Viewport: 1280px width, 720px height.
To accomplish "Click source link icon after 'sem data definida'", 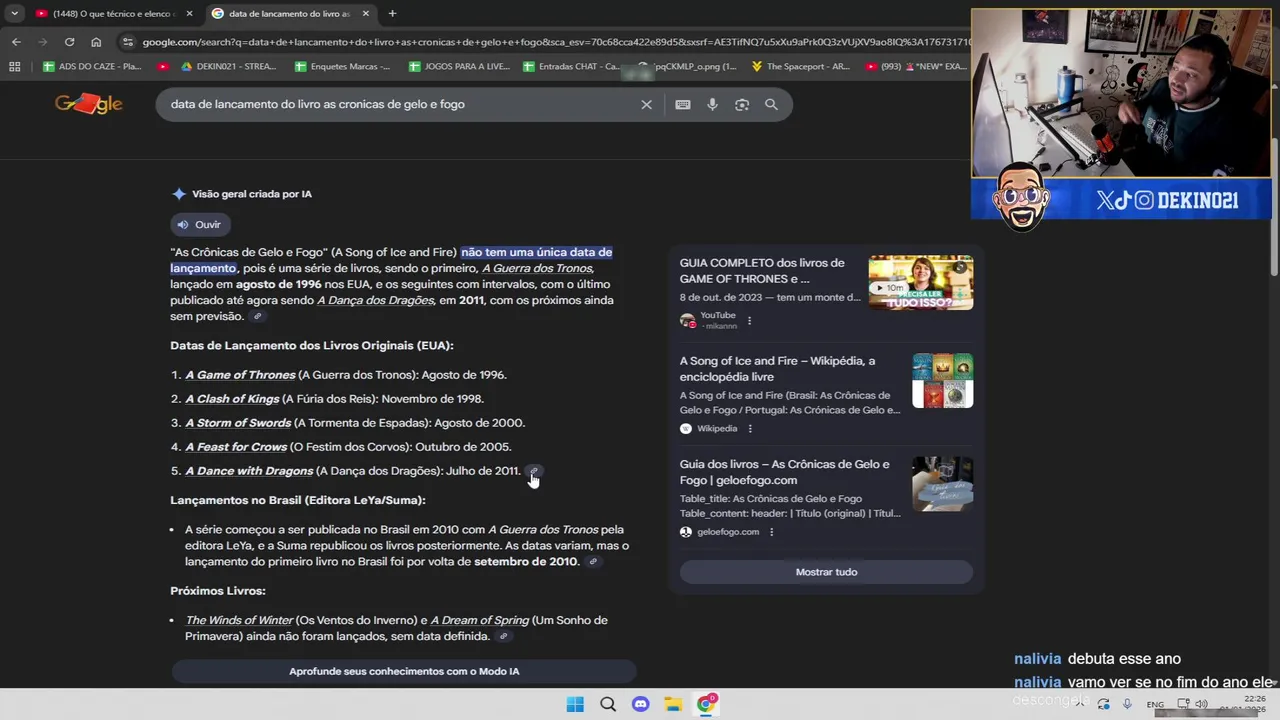I will [503, 636].
